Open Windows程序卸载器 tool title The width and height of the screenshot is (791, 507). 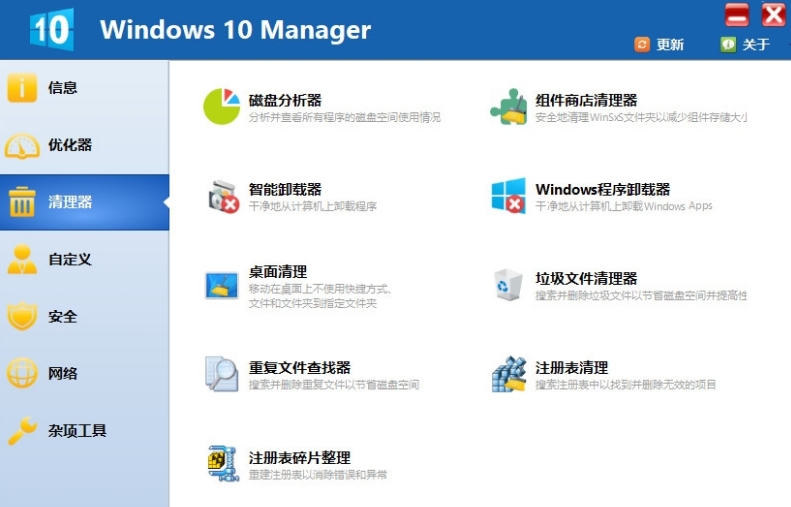pyautogui.click(x=603, y=190)
